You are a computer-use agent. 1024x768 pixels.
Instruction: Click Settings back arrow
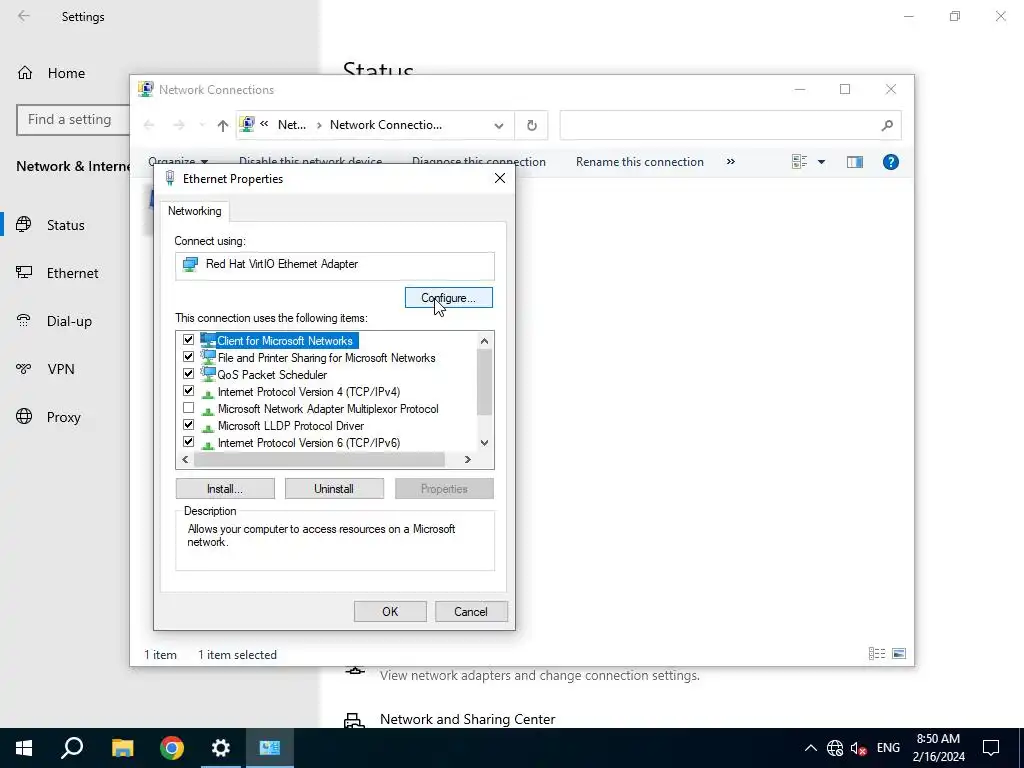(x=24, y=16)
